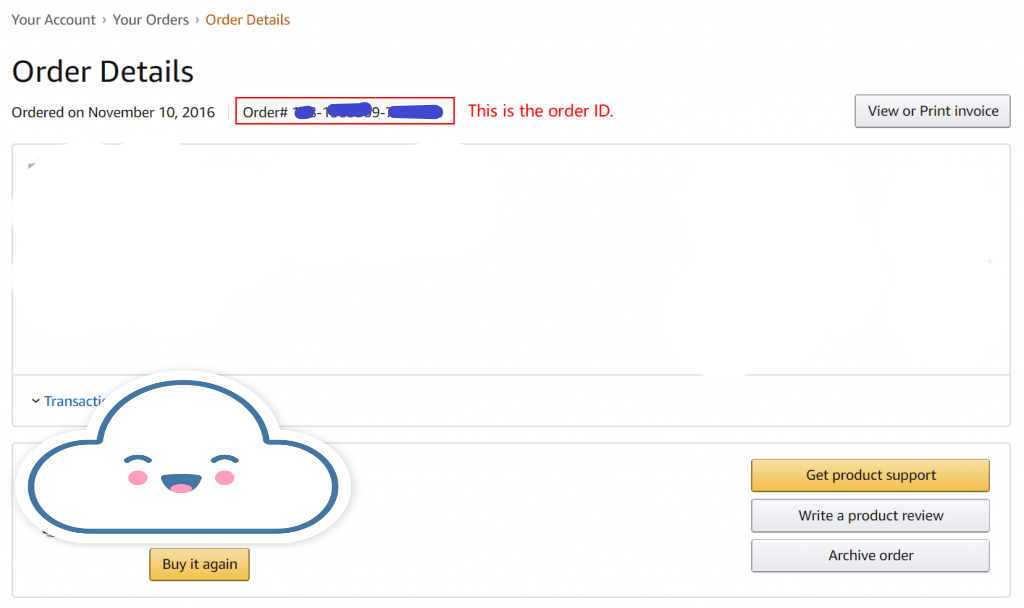Expand the Transactions chevron arrow
Image resolution: width=1024 pixels, height=608 pixels.
pyautogui.click(x=36, y=401)
